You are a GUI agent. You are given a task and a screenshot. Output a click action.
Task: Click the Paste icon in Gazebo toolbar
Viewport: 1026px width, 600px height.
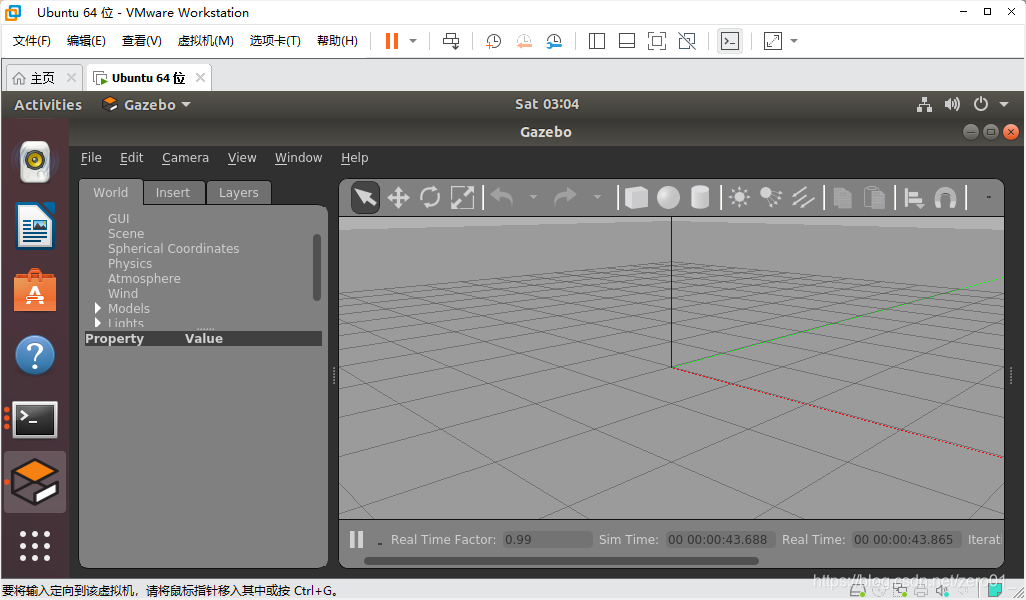tap(874, 198)
